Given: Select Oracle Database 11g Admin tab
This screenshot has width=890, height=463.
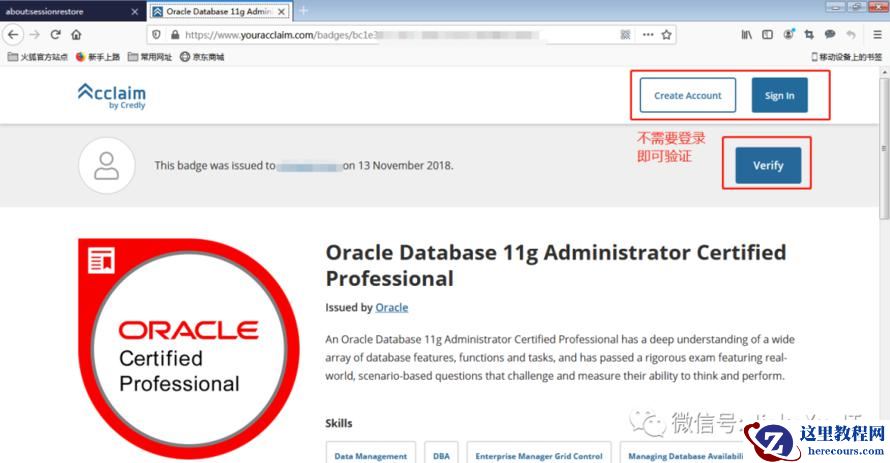Looking at the screenshot, I should pyautogui.click(x=220, y=11).
